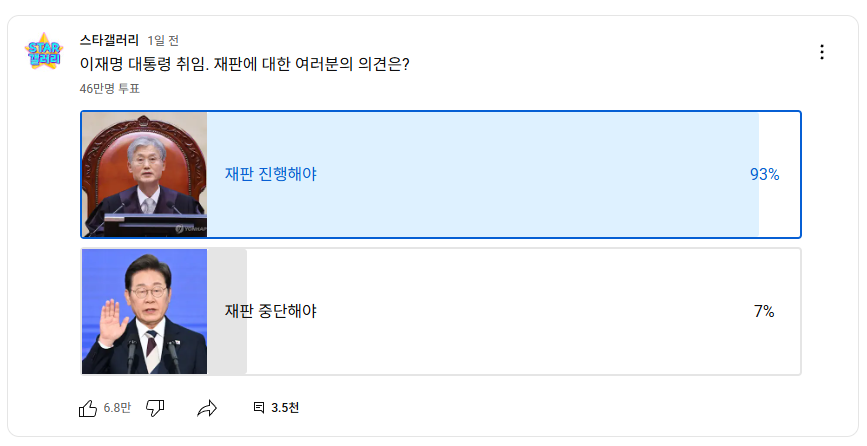Click the gray result bar

227,312
